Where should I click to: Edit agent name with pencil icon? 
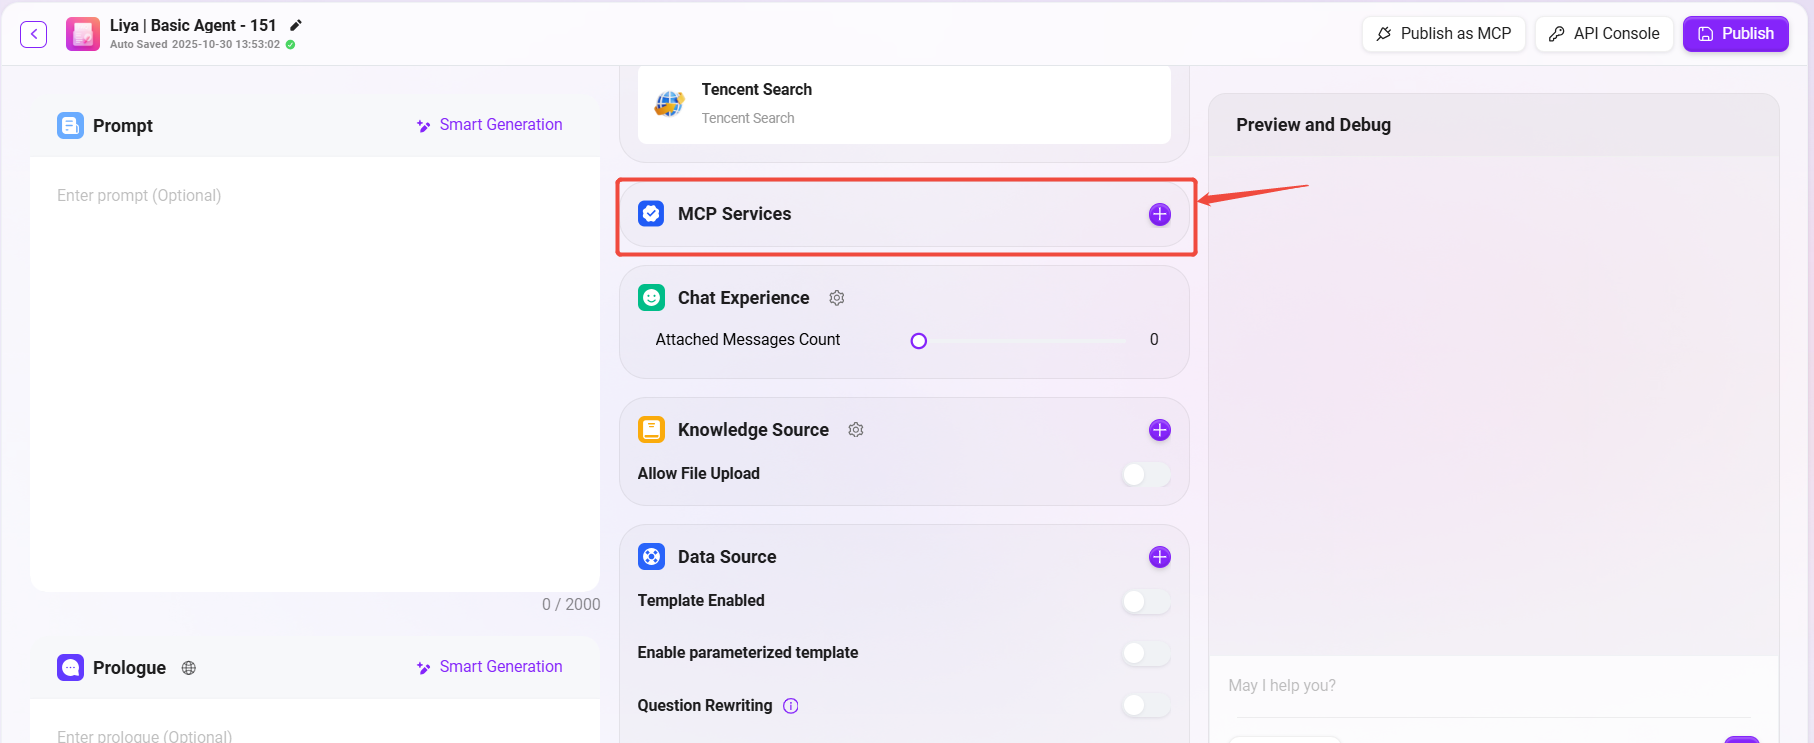(296, 25)
